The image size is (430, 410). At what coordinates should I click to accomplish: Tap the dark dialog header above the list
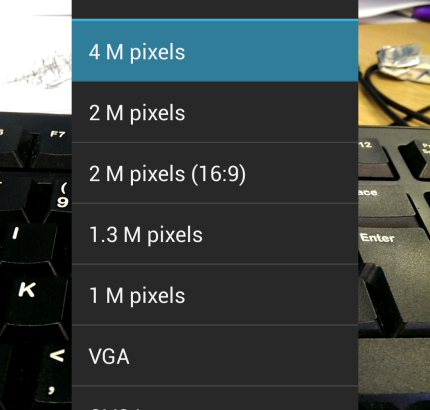coord(215,9)
